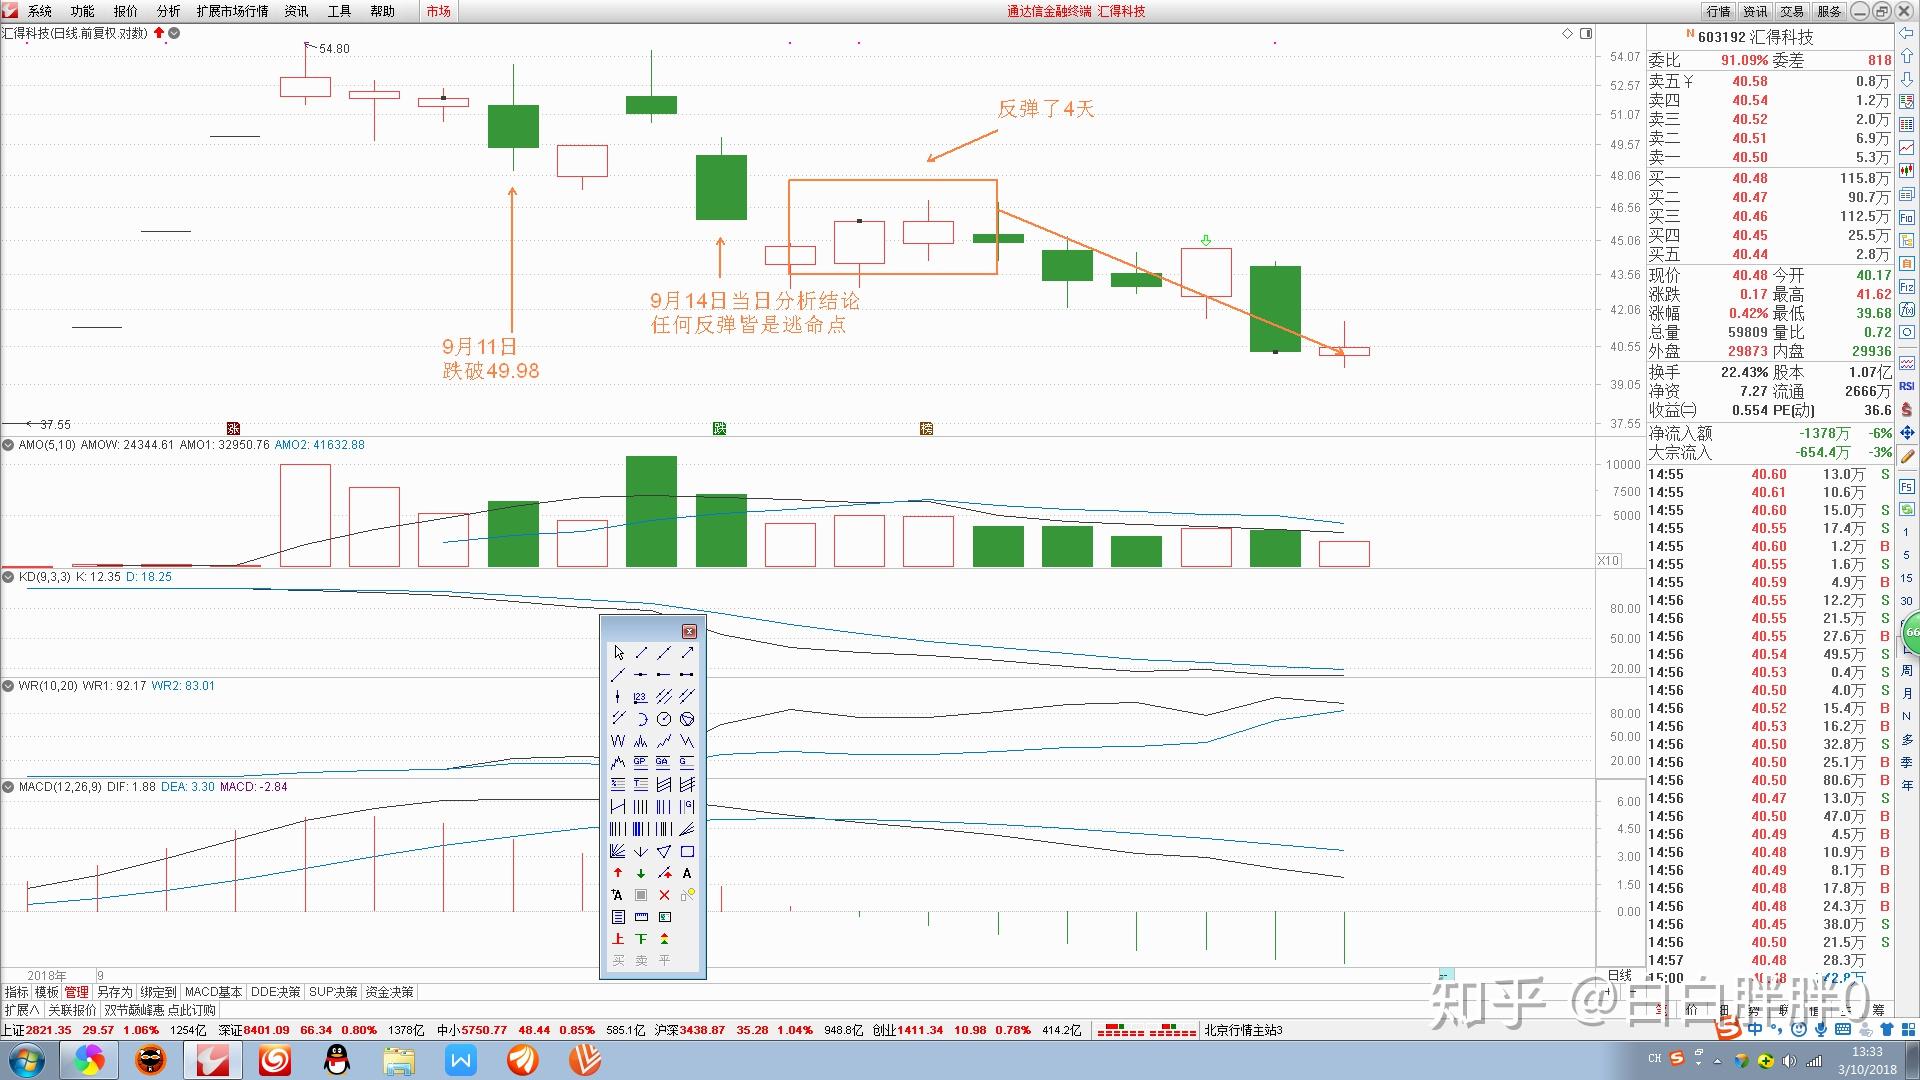
Task: Toggle the MACD indicator circle button
Action: 9,787
